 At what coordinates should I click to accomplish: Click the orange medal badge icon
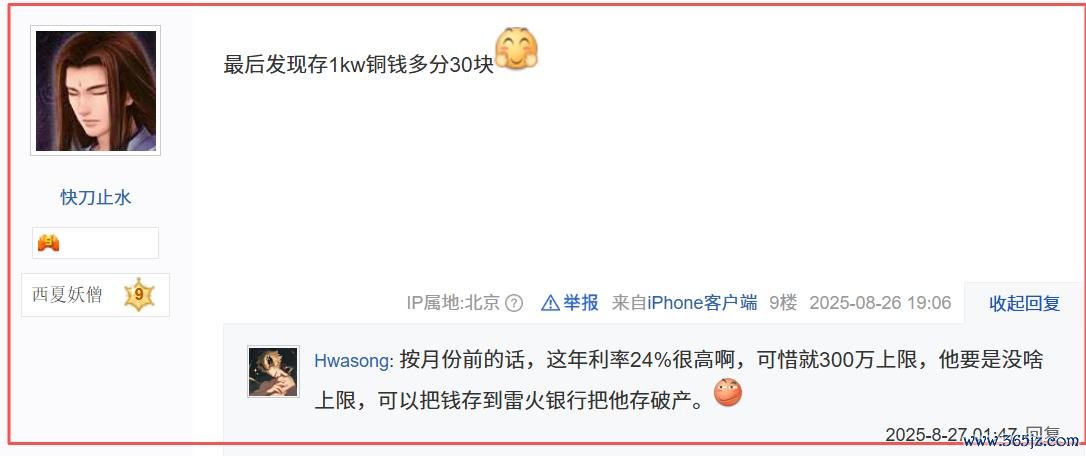tap(48, 243)
